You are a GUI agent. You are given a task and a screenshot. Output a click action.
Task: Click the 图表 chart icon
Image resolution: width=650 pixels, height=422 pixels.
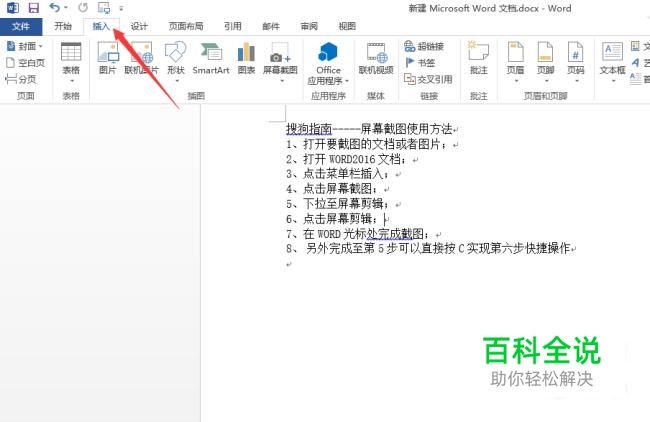pyautogui.click(x=246, y=58)
